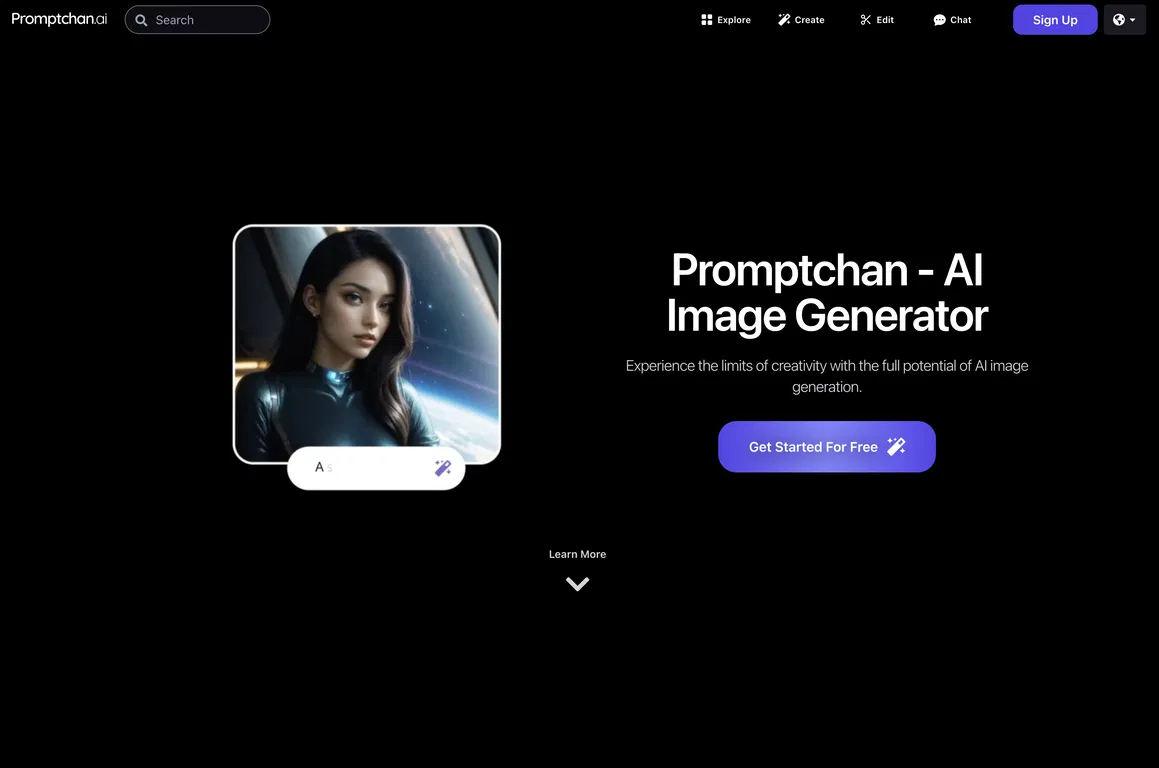1159x768 pixels.
Task: Click the Sign Up button
Action: [1055, 20]
